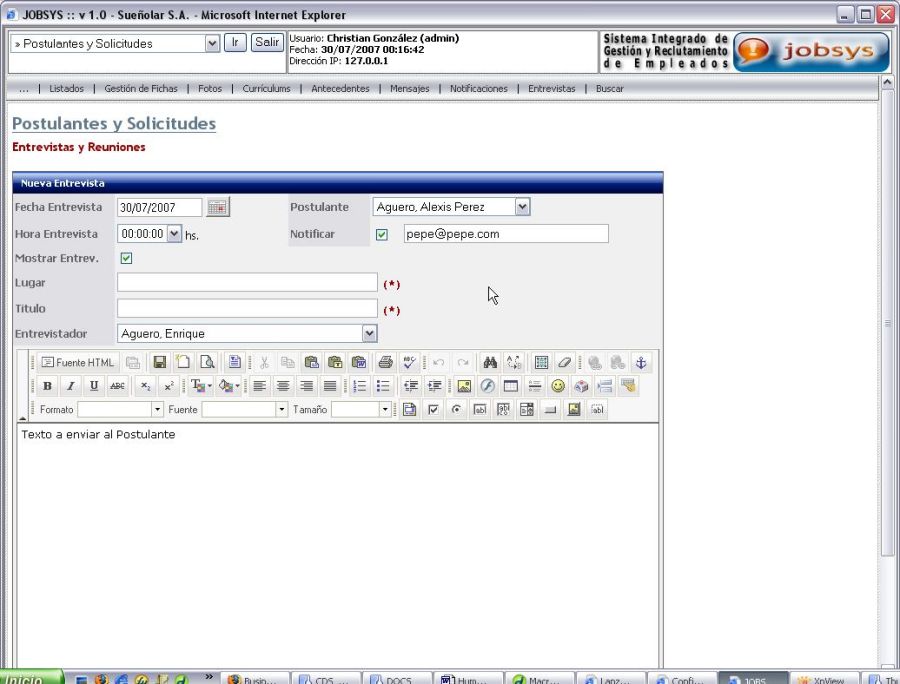
Task: Insert a numbered list
Action: pos(360,386)
